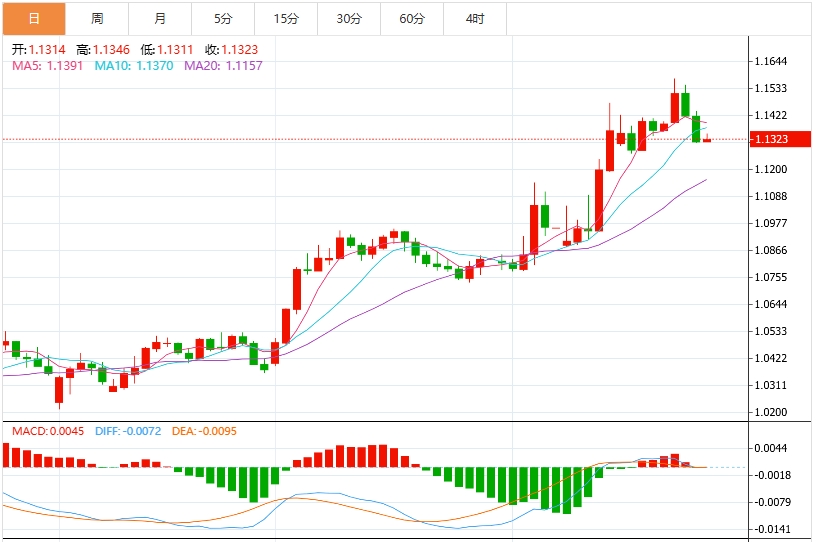This screenshot has height=542, width=818.
Task: Click the MA10: 1.1370 indicator label
Action: (x=134, y=66)
